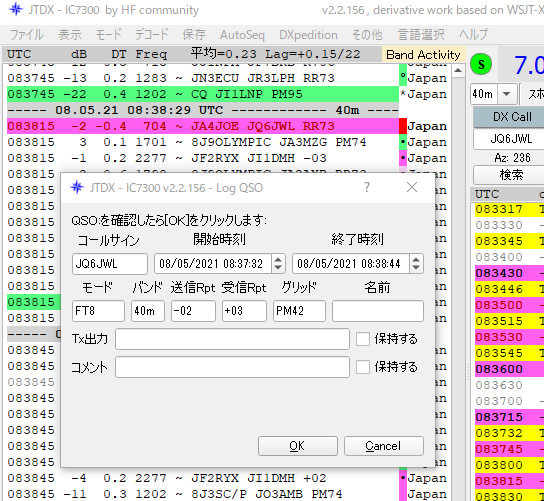Click the Az: 236 label
Screen dimensions: 544x501
pyautogui.click(x=512, y=158)
